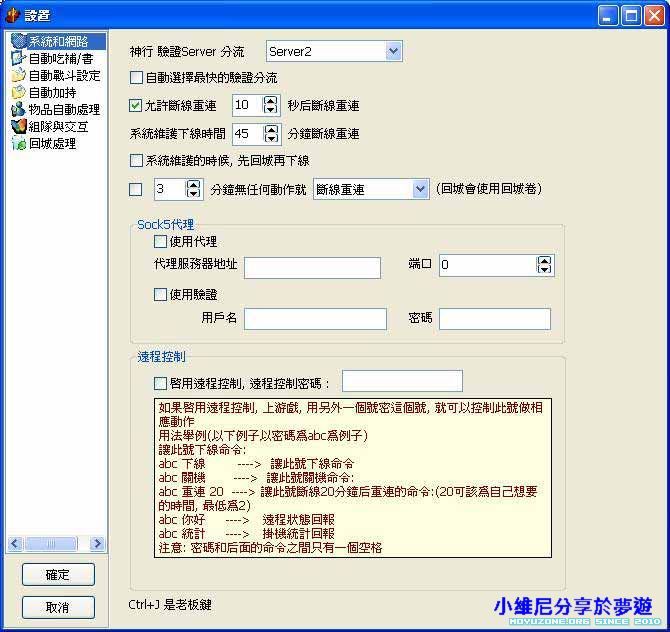This screenshot has width=670, height=632.
Task: Open the 回城處理 settings page
Action: point(52,143)
